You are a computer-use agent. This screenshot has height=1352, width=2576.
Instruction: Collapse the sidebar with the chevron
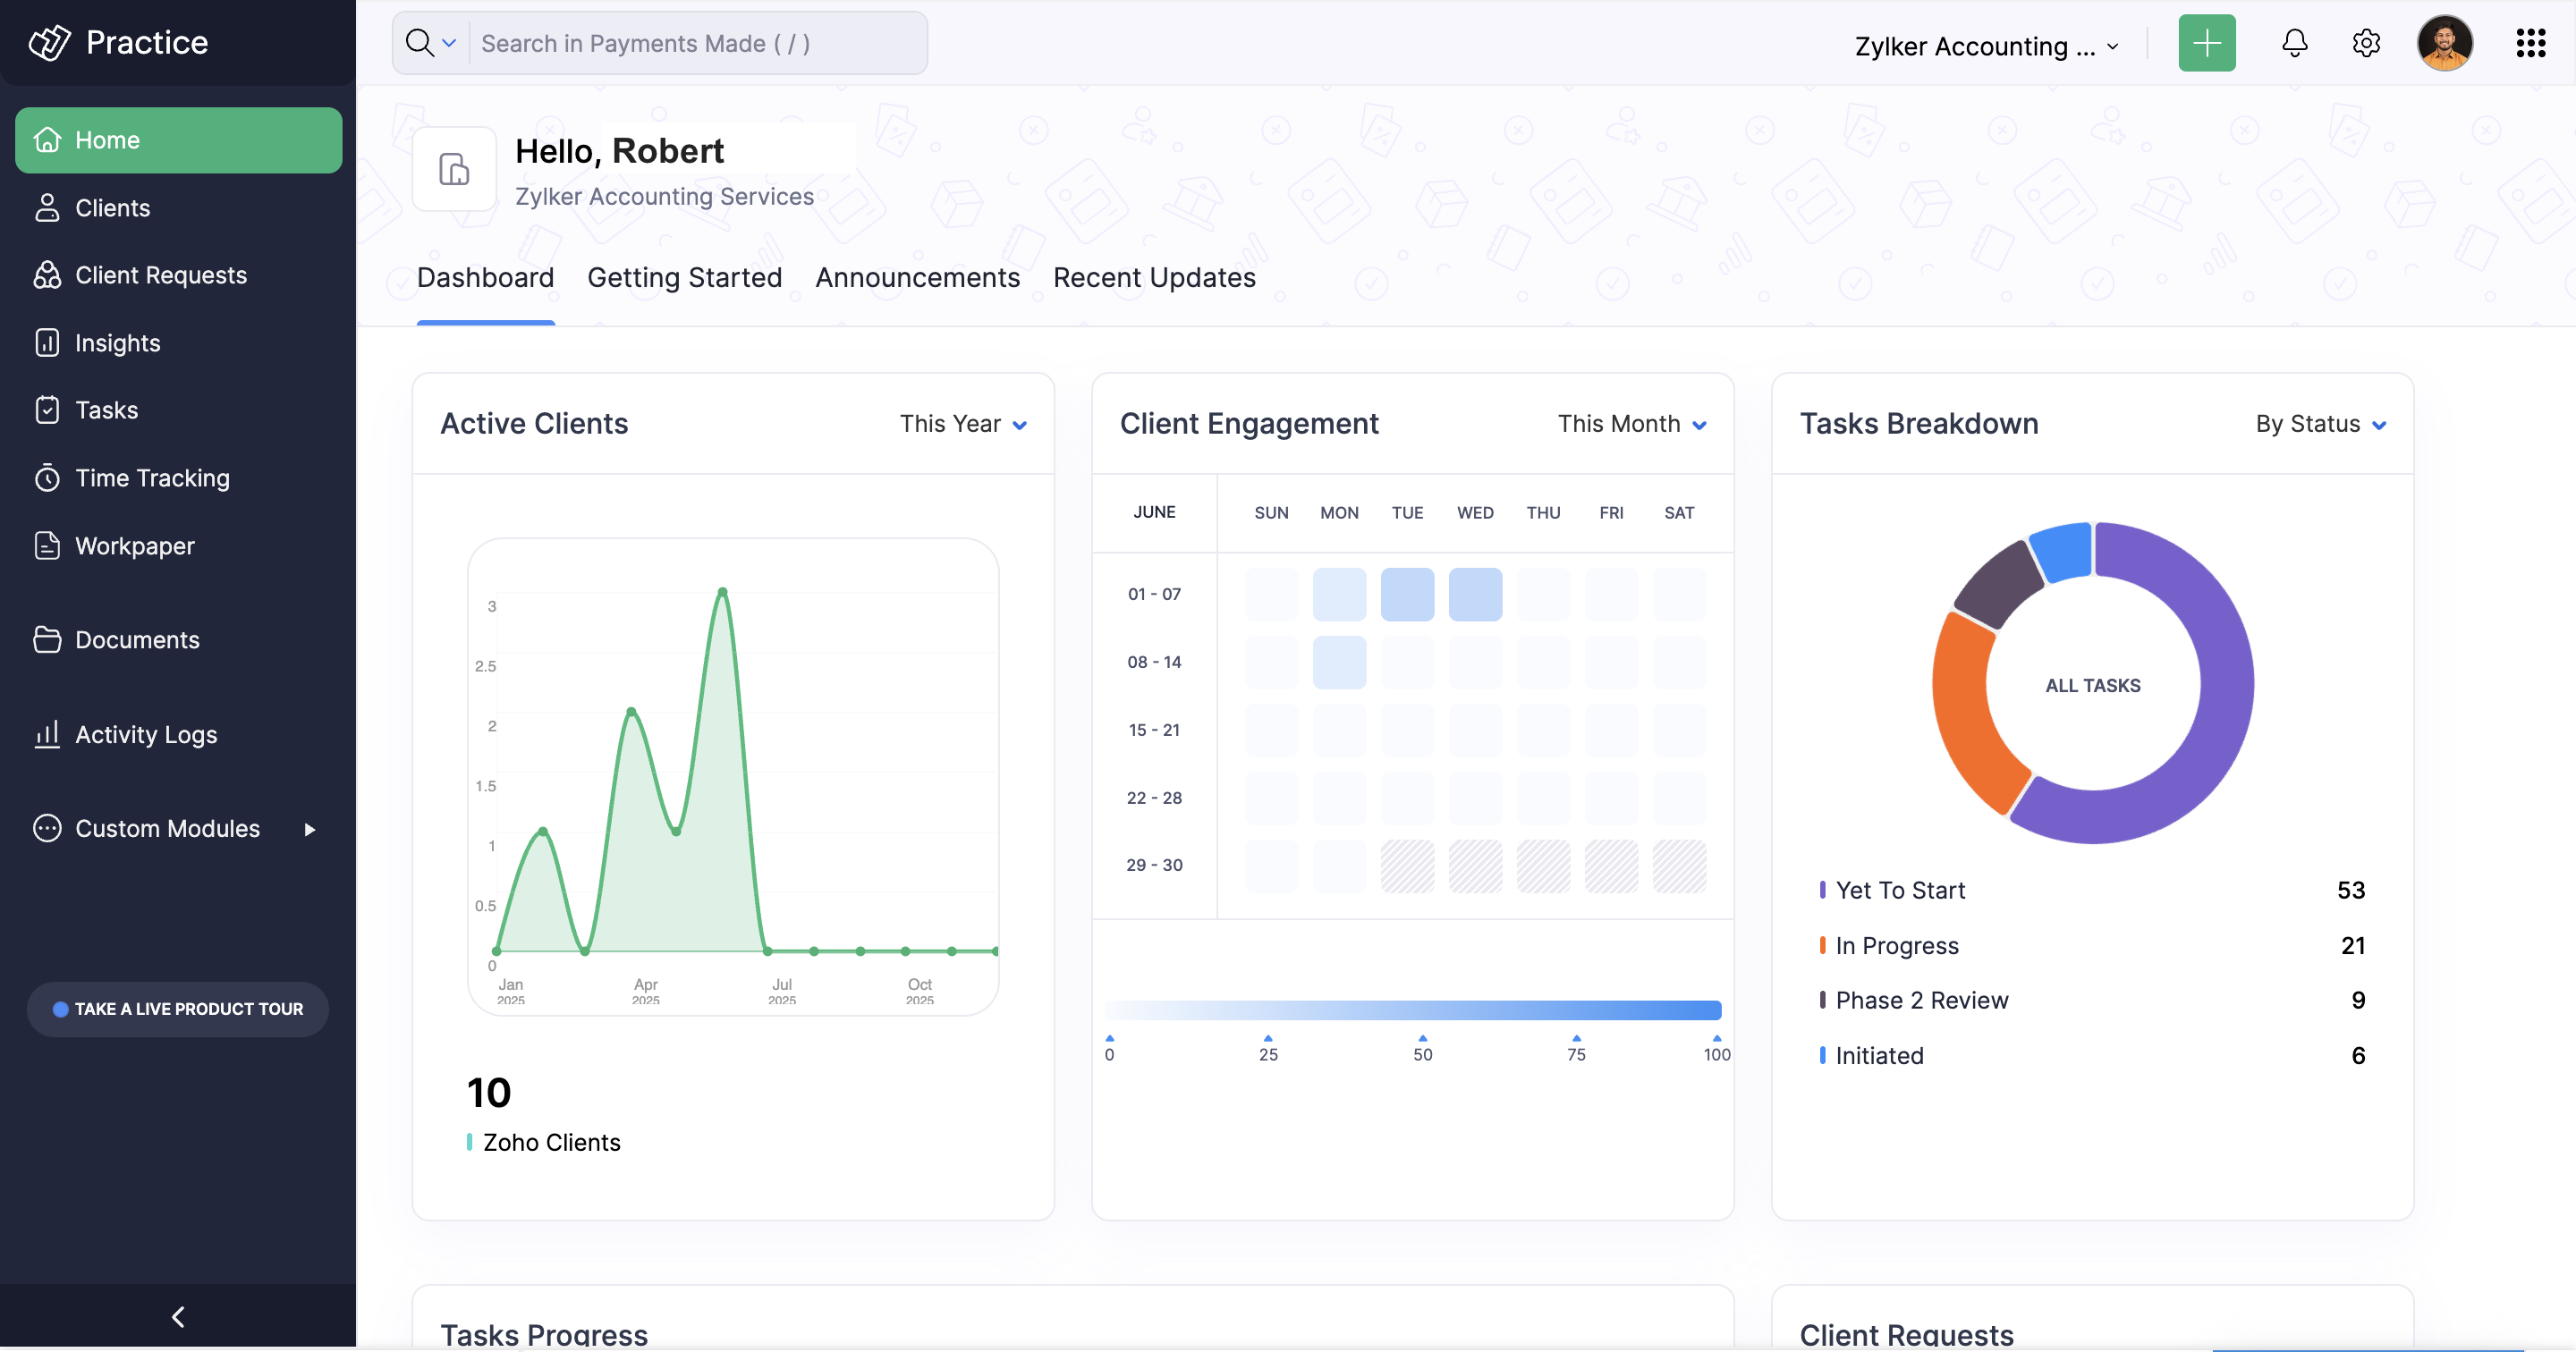pos(178,1316)
